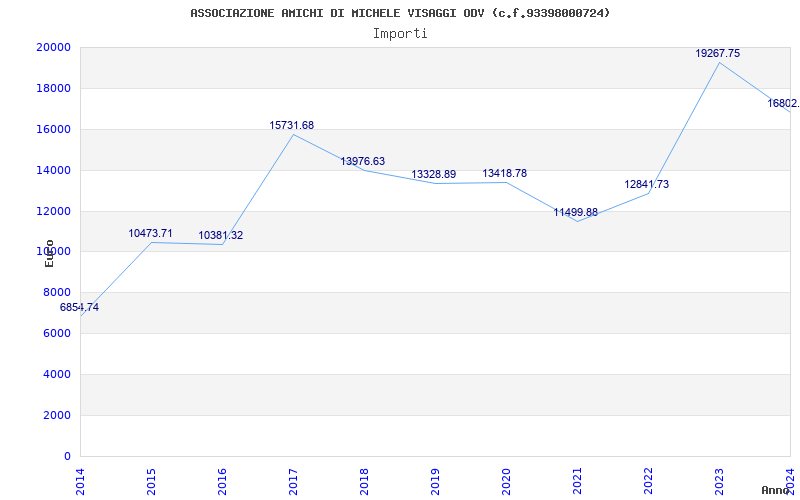Select the 13328.89 data label
The image size is (800, 500).
pos(434,174)
